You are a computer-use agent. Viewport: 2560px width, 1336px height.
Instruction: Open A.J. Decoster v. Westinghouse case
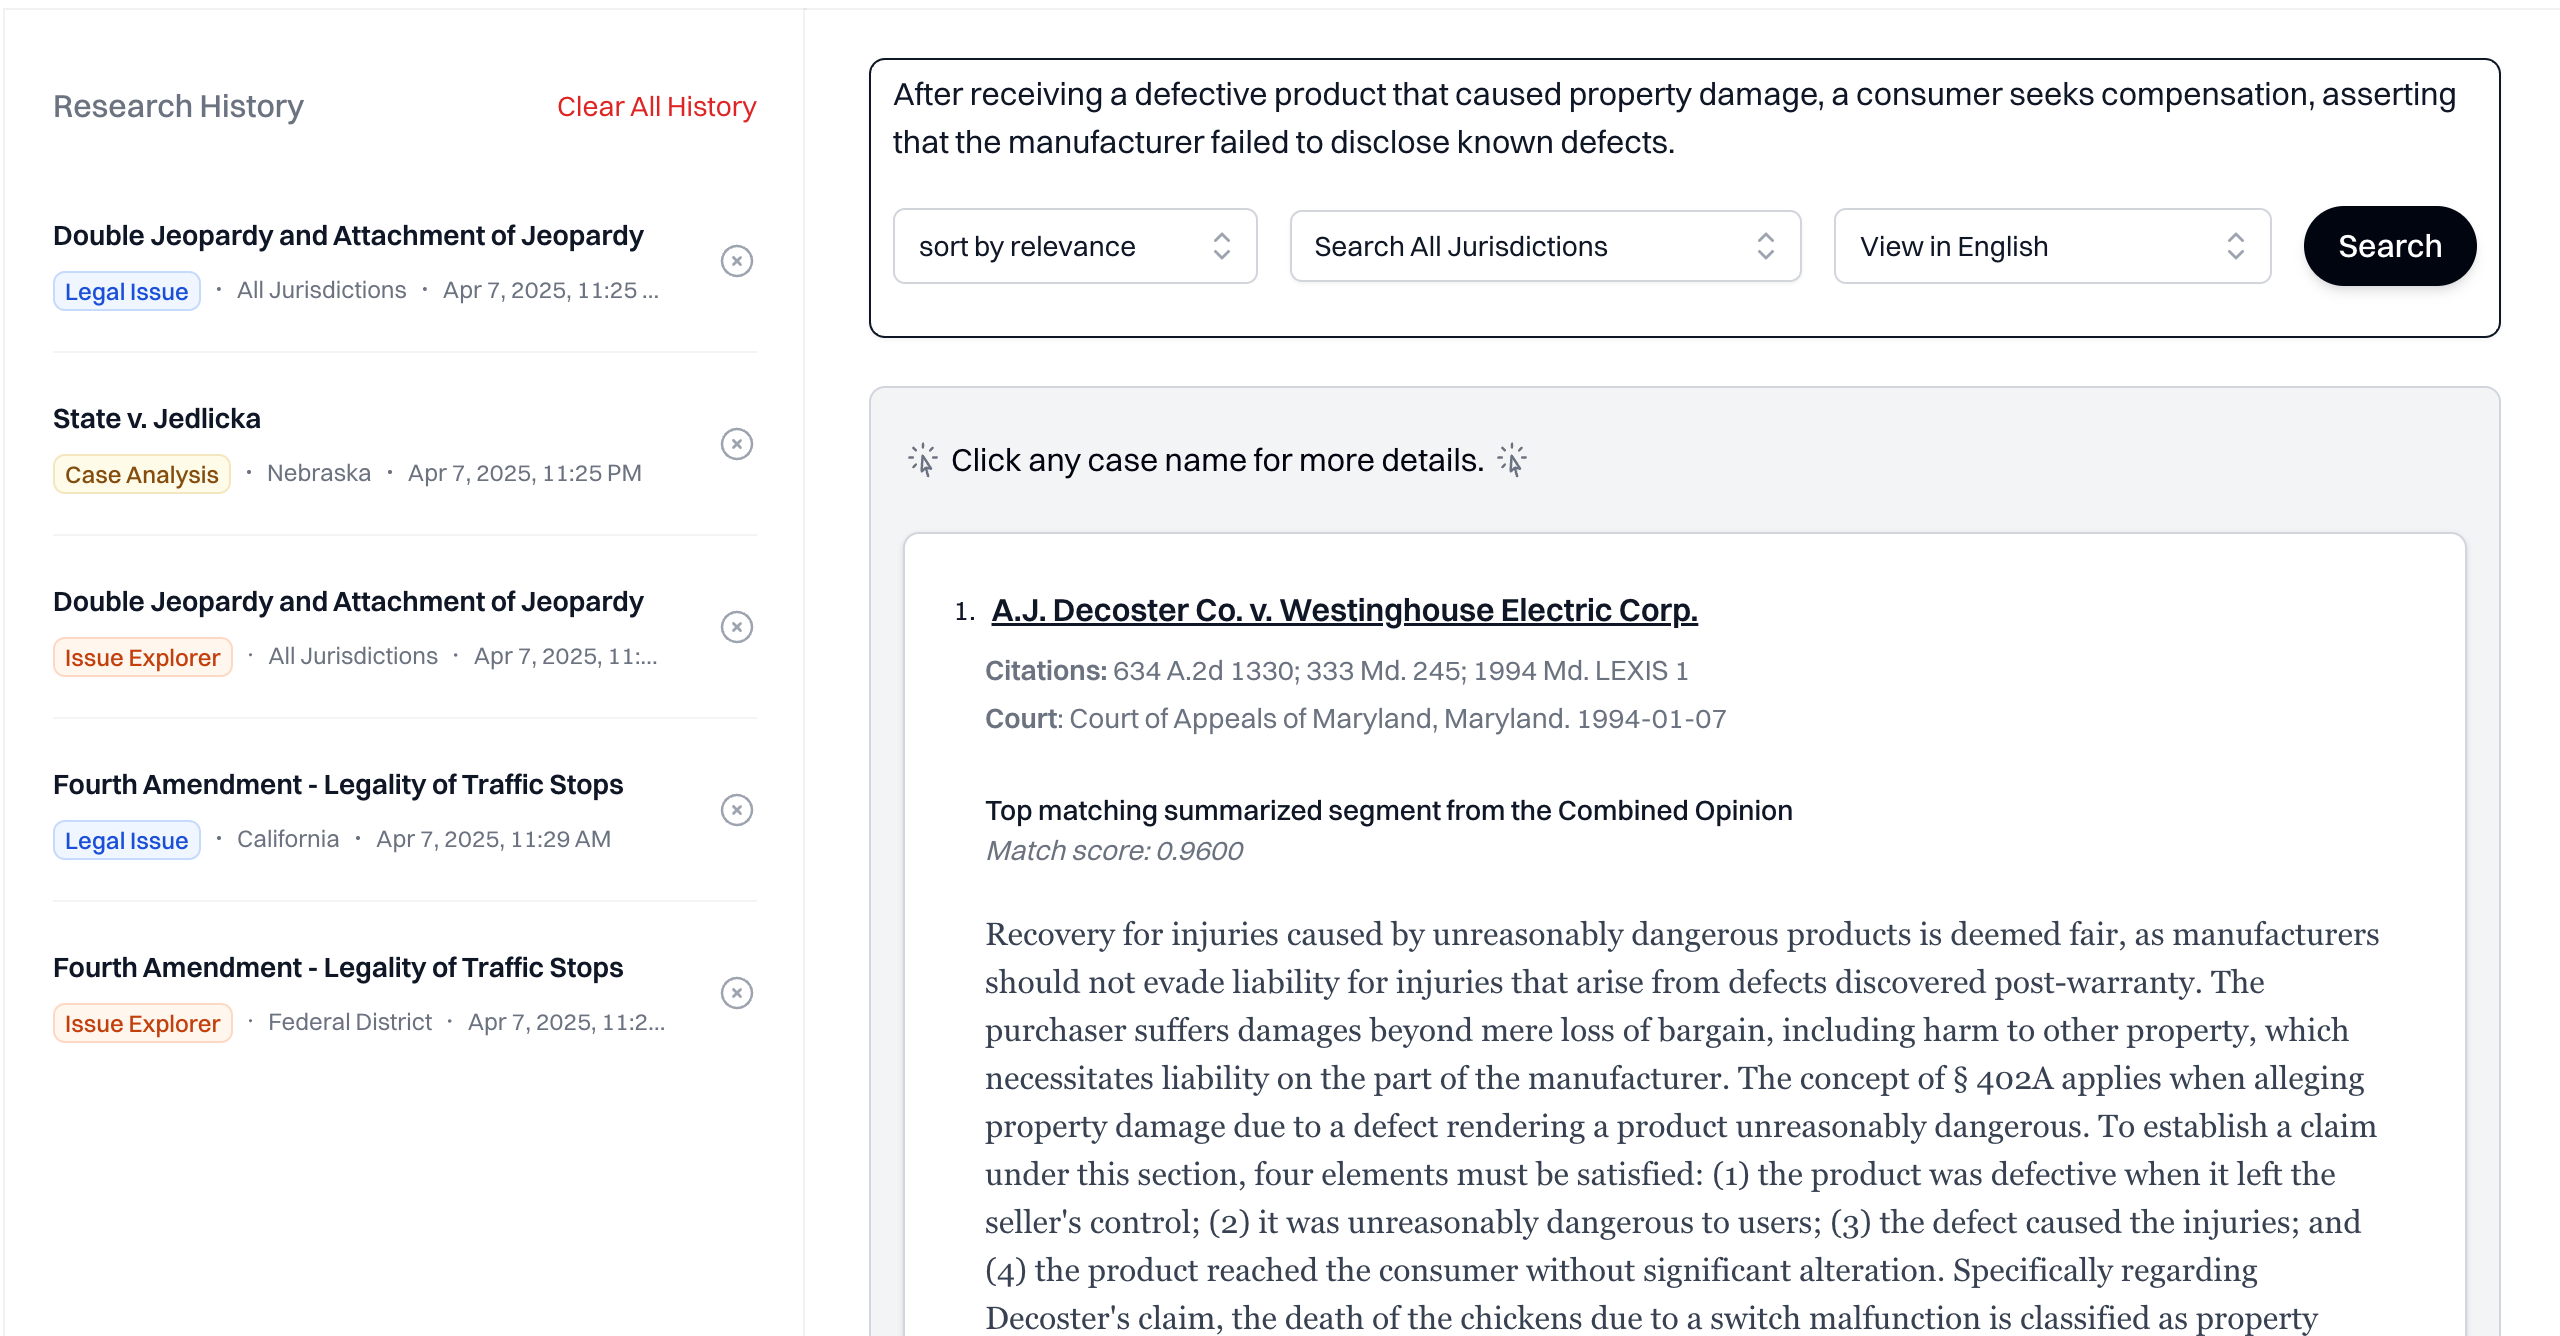[1344, 610]
